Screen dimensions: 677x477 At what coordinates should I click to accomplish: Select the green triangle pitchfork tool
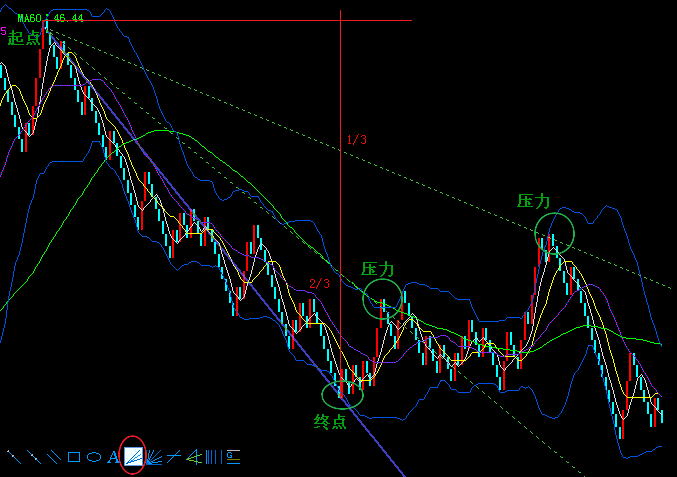194,457
